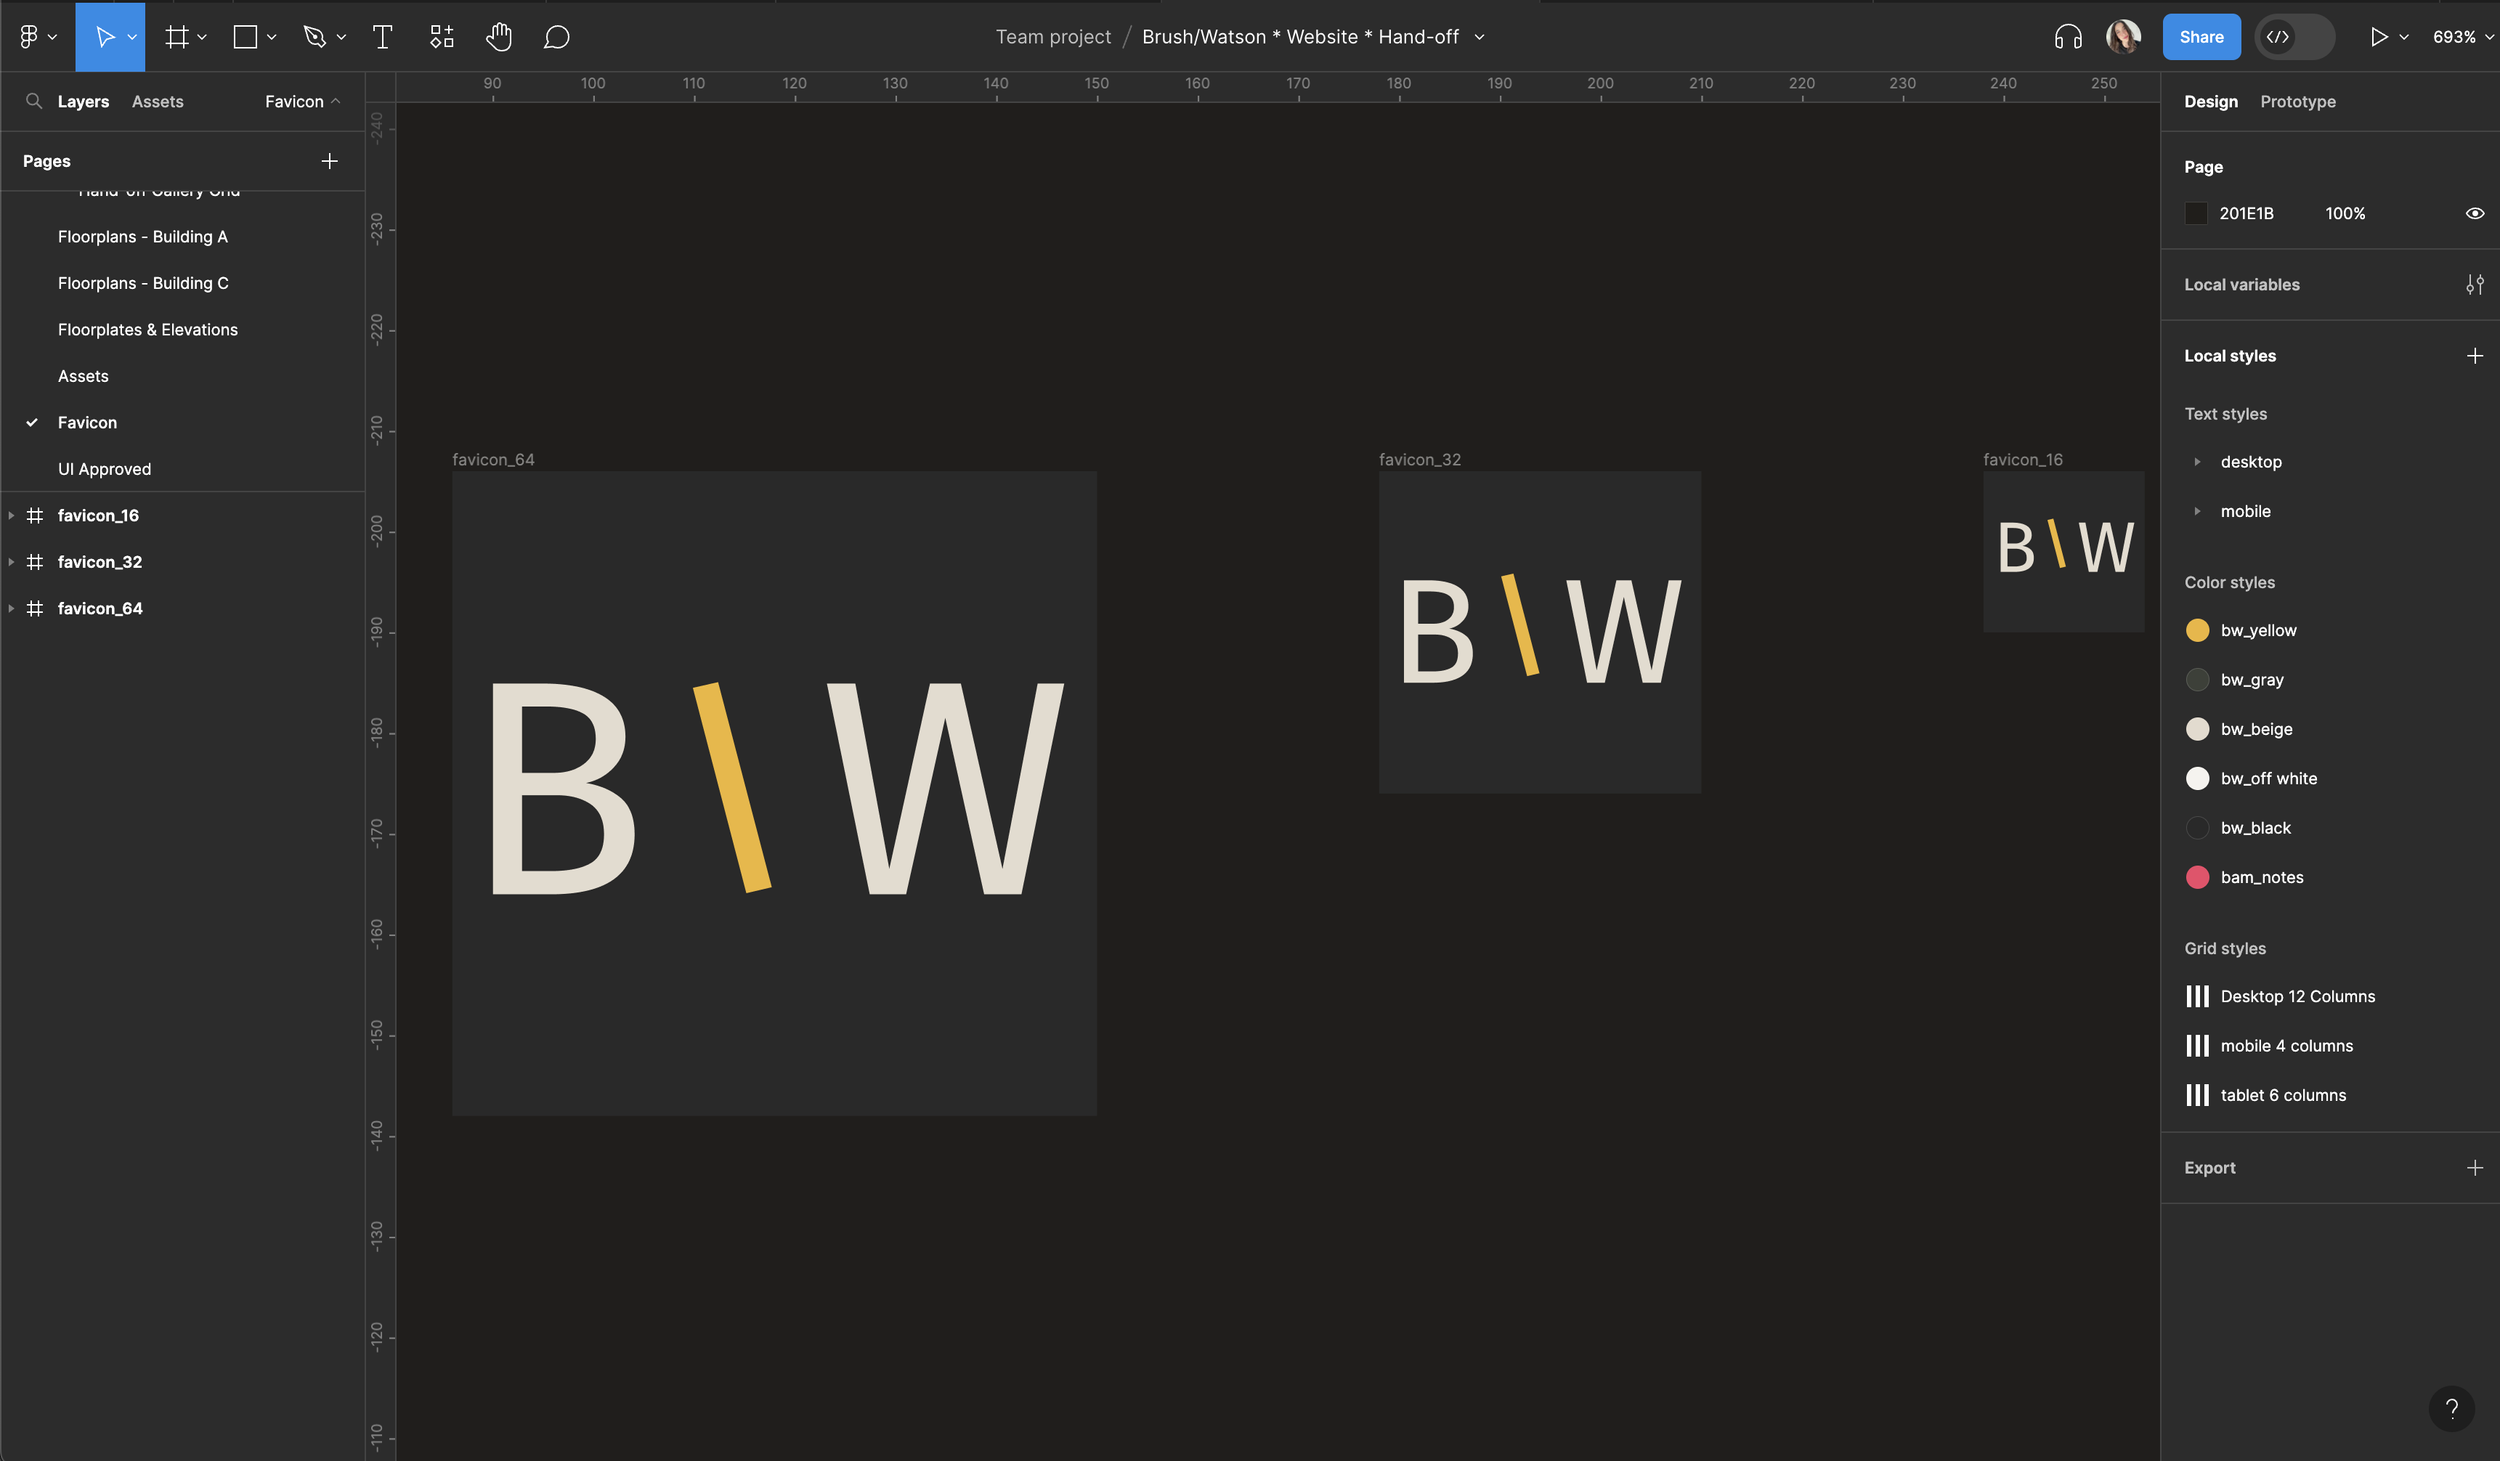2500x1461 pixels.
Task: Select the Hand tool
Action: pyautogui.click(x=498, y=37)
